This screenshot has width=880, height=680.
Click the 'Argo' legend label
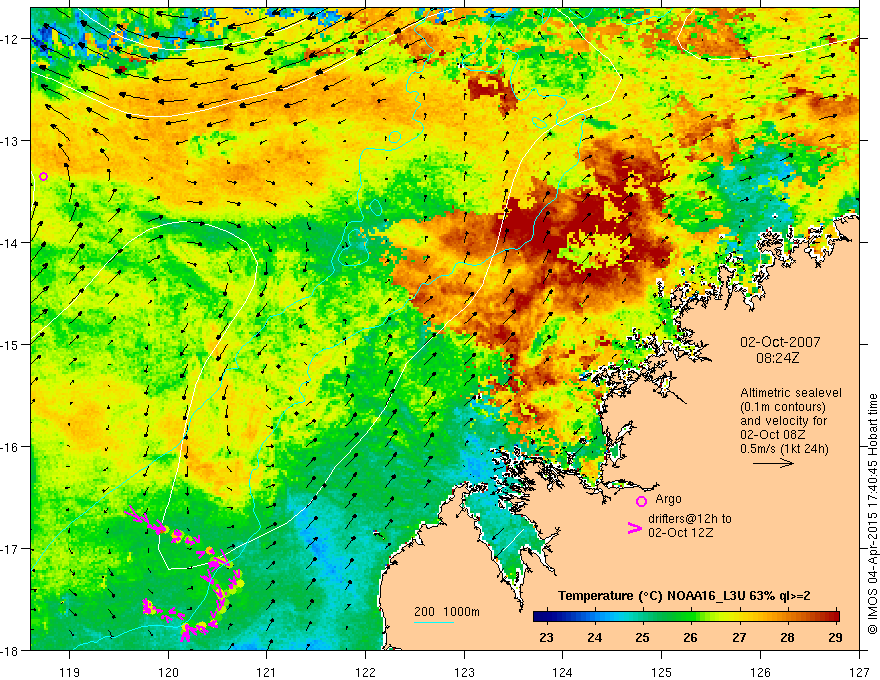click(x=668, y=499)
